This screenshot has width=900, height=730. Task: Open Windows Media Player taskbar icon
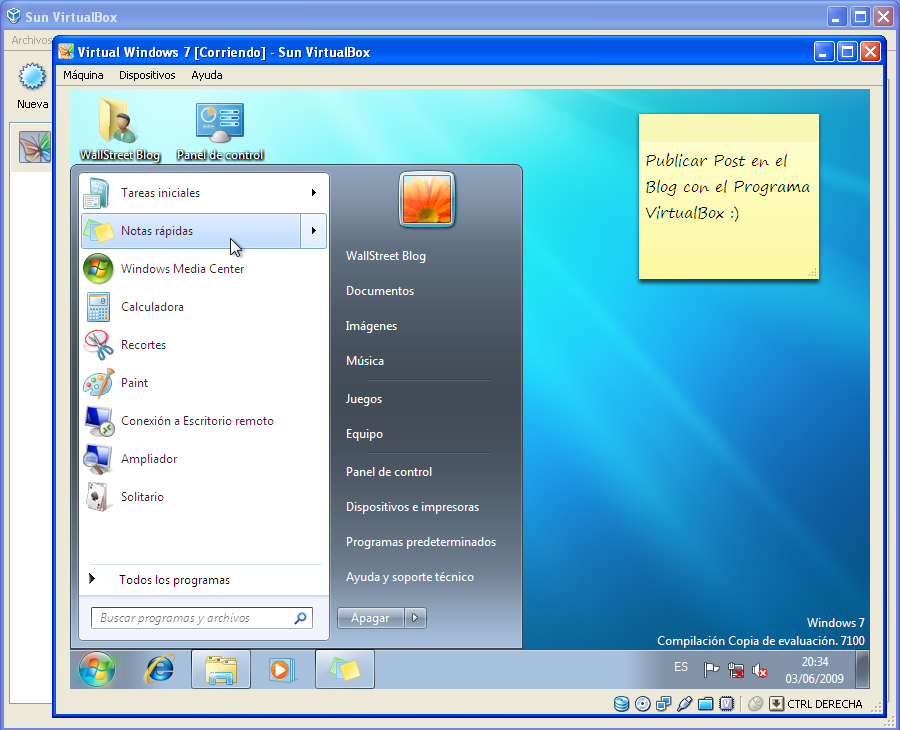point(281,669)
